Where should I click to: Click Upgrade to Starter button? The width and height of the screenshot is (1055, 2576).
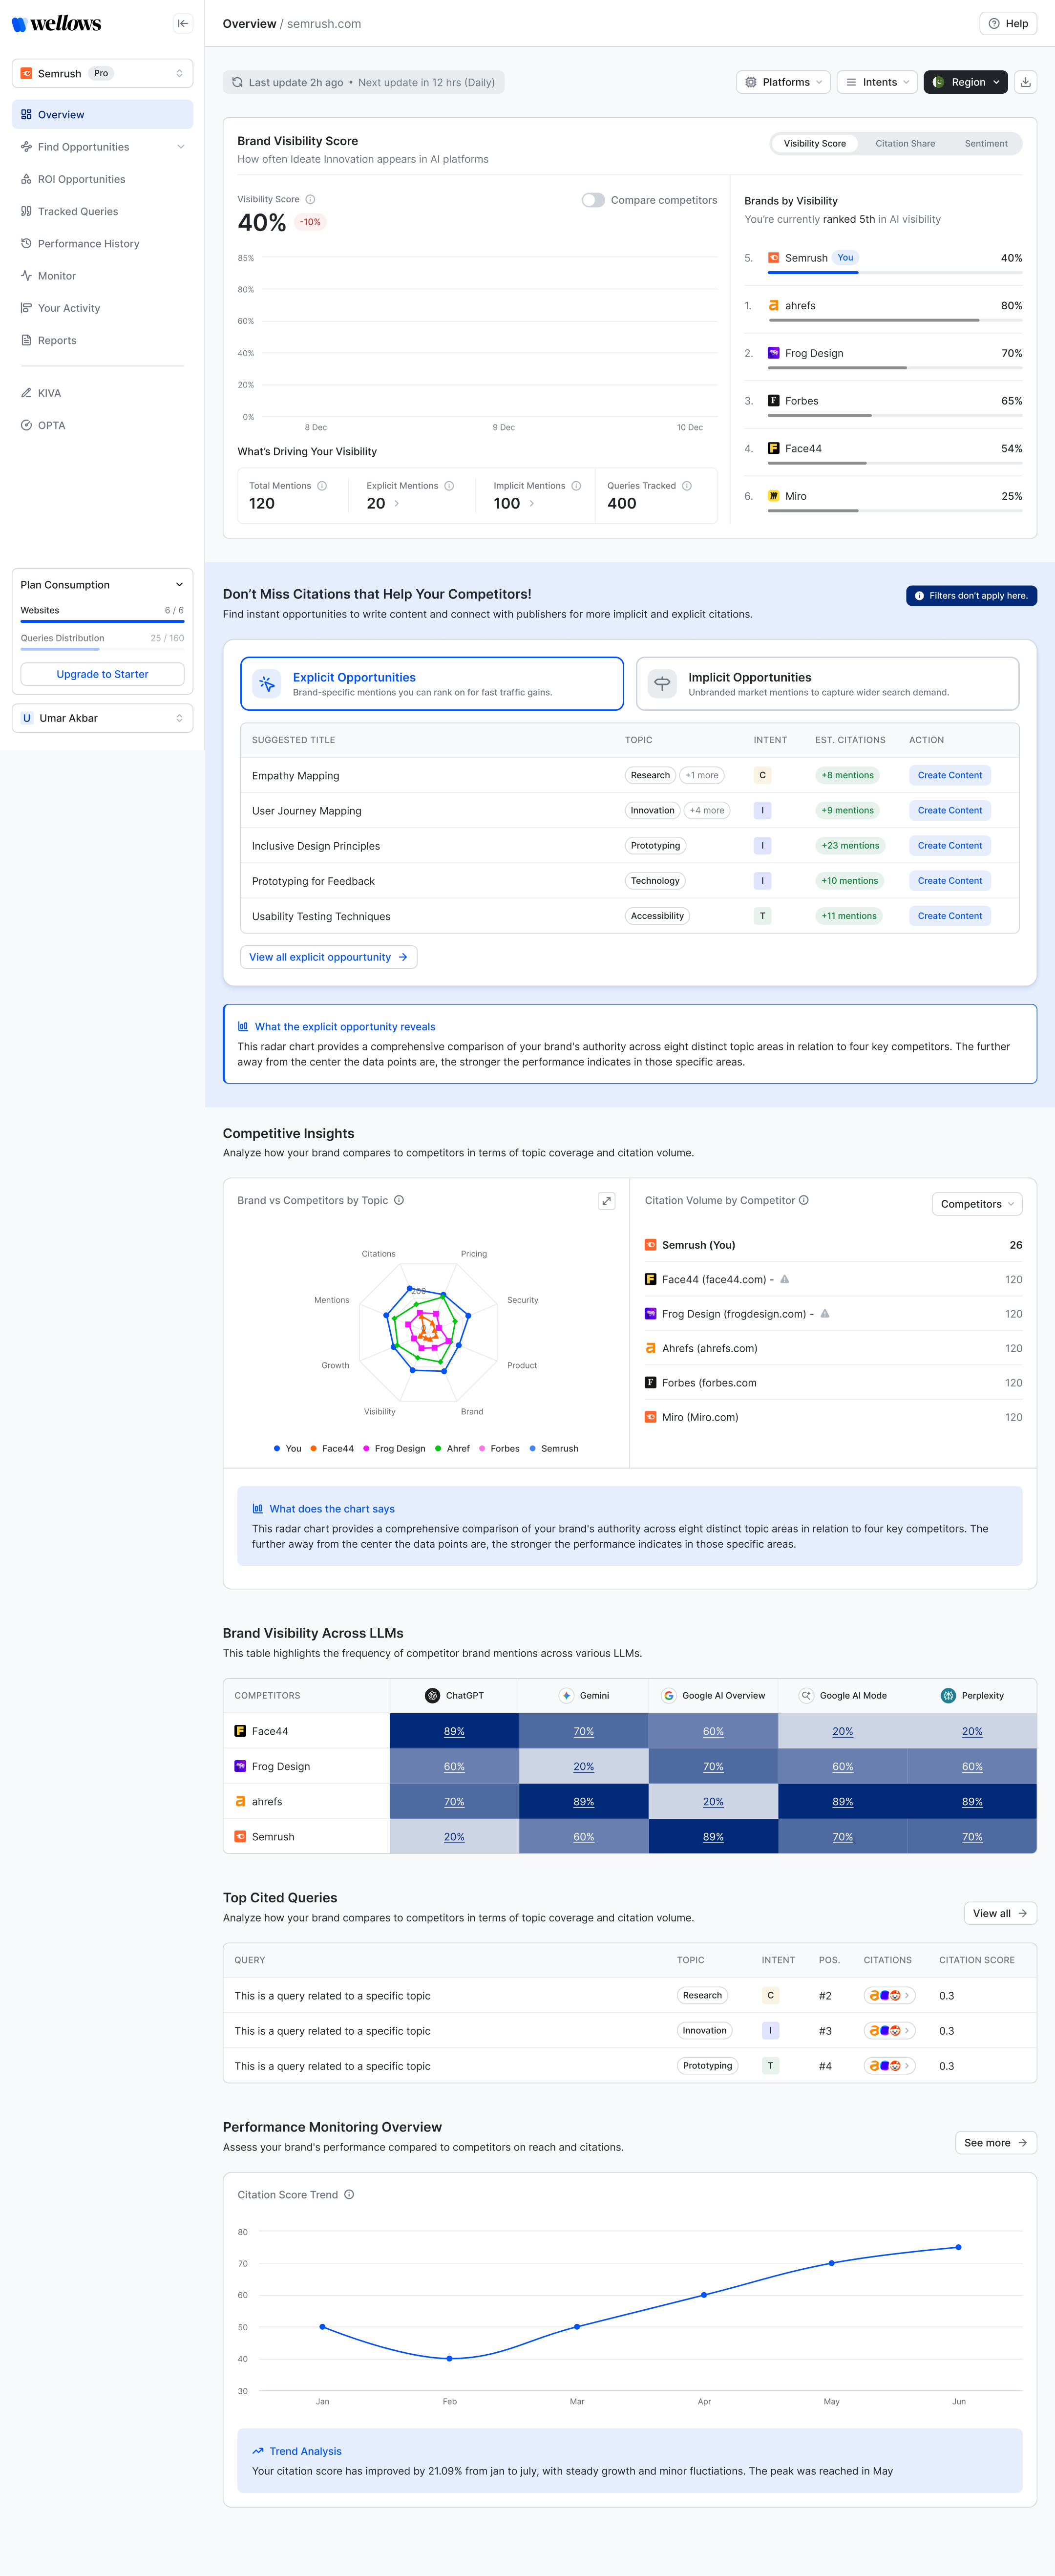click(x=102, y=674)
